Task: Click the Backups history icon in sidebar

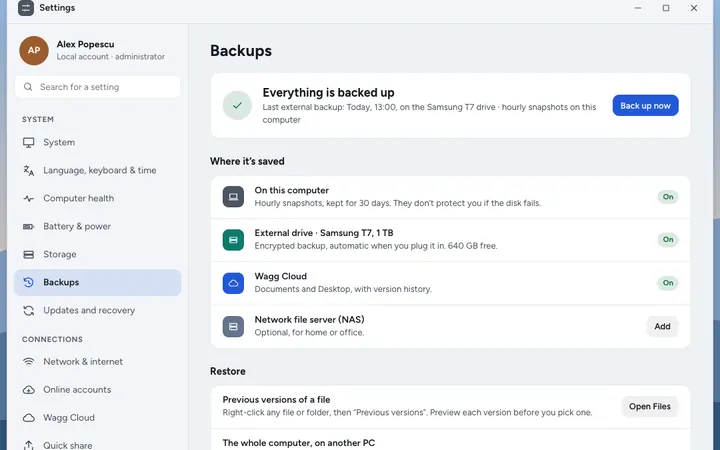Action: point(28,282)
